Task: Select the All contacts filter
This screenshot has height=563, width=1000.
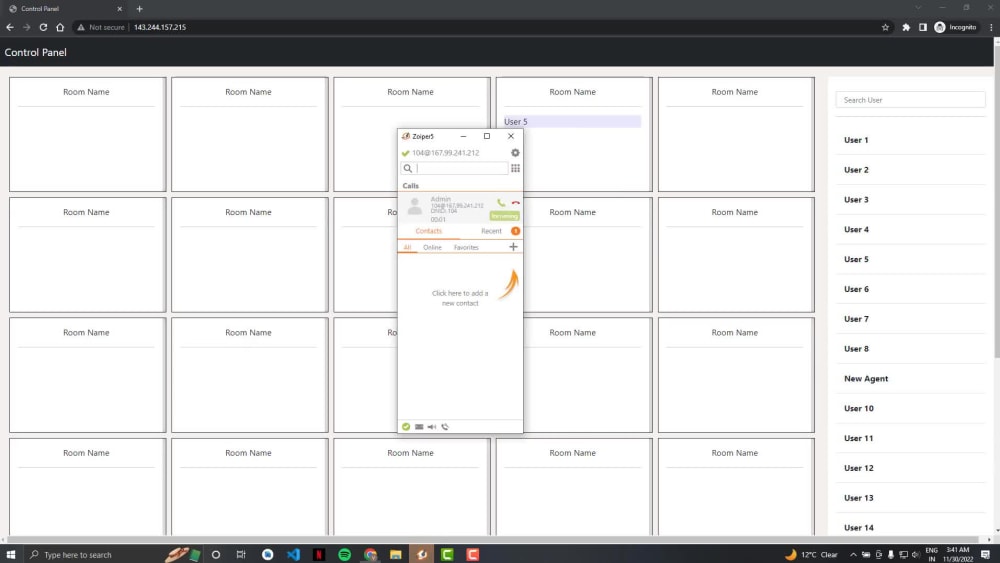Action: [x=407, y=247]
